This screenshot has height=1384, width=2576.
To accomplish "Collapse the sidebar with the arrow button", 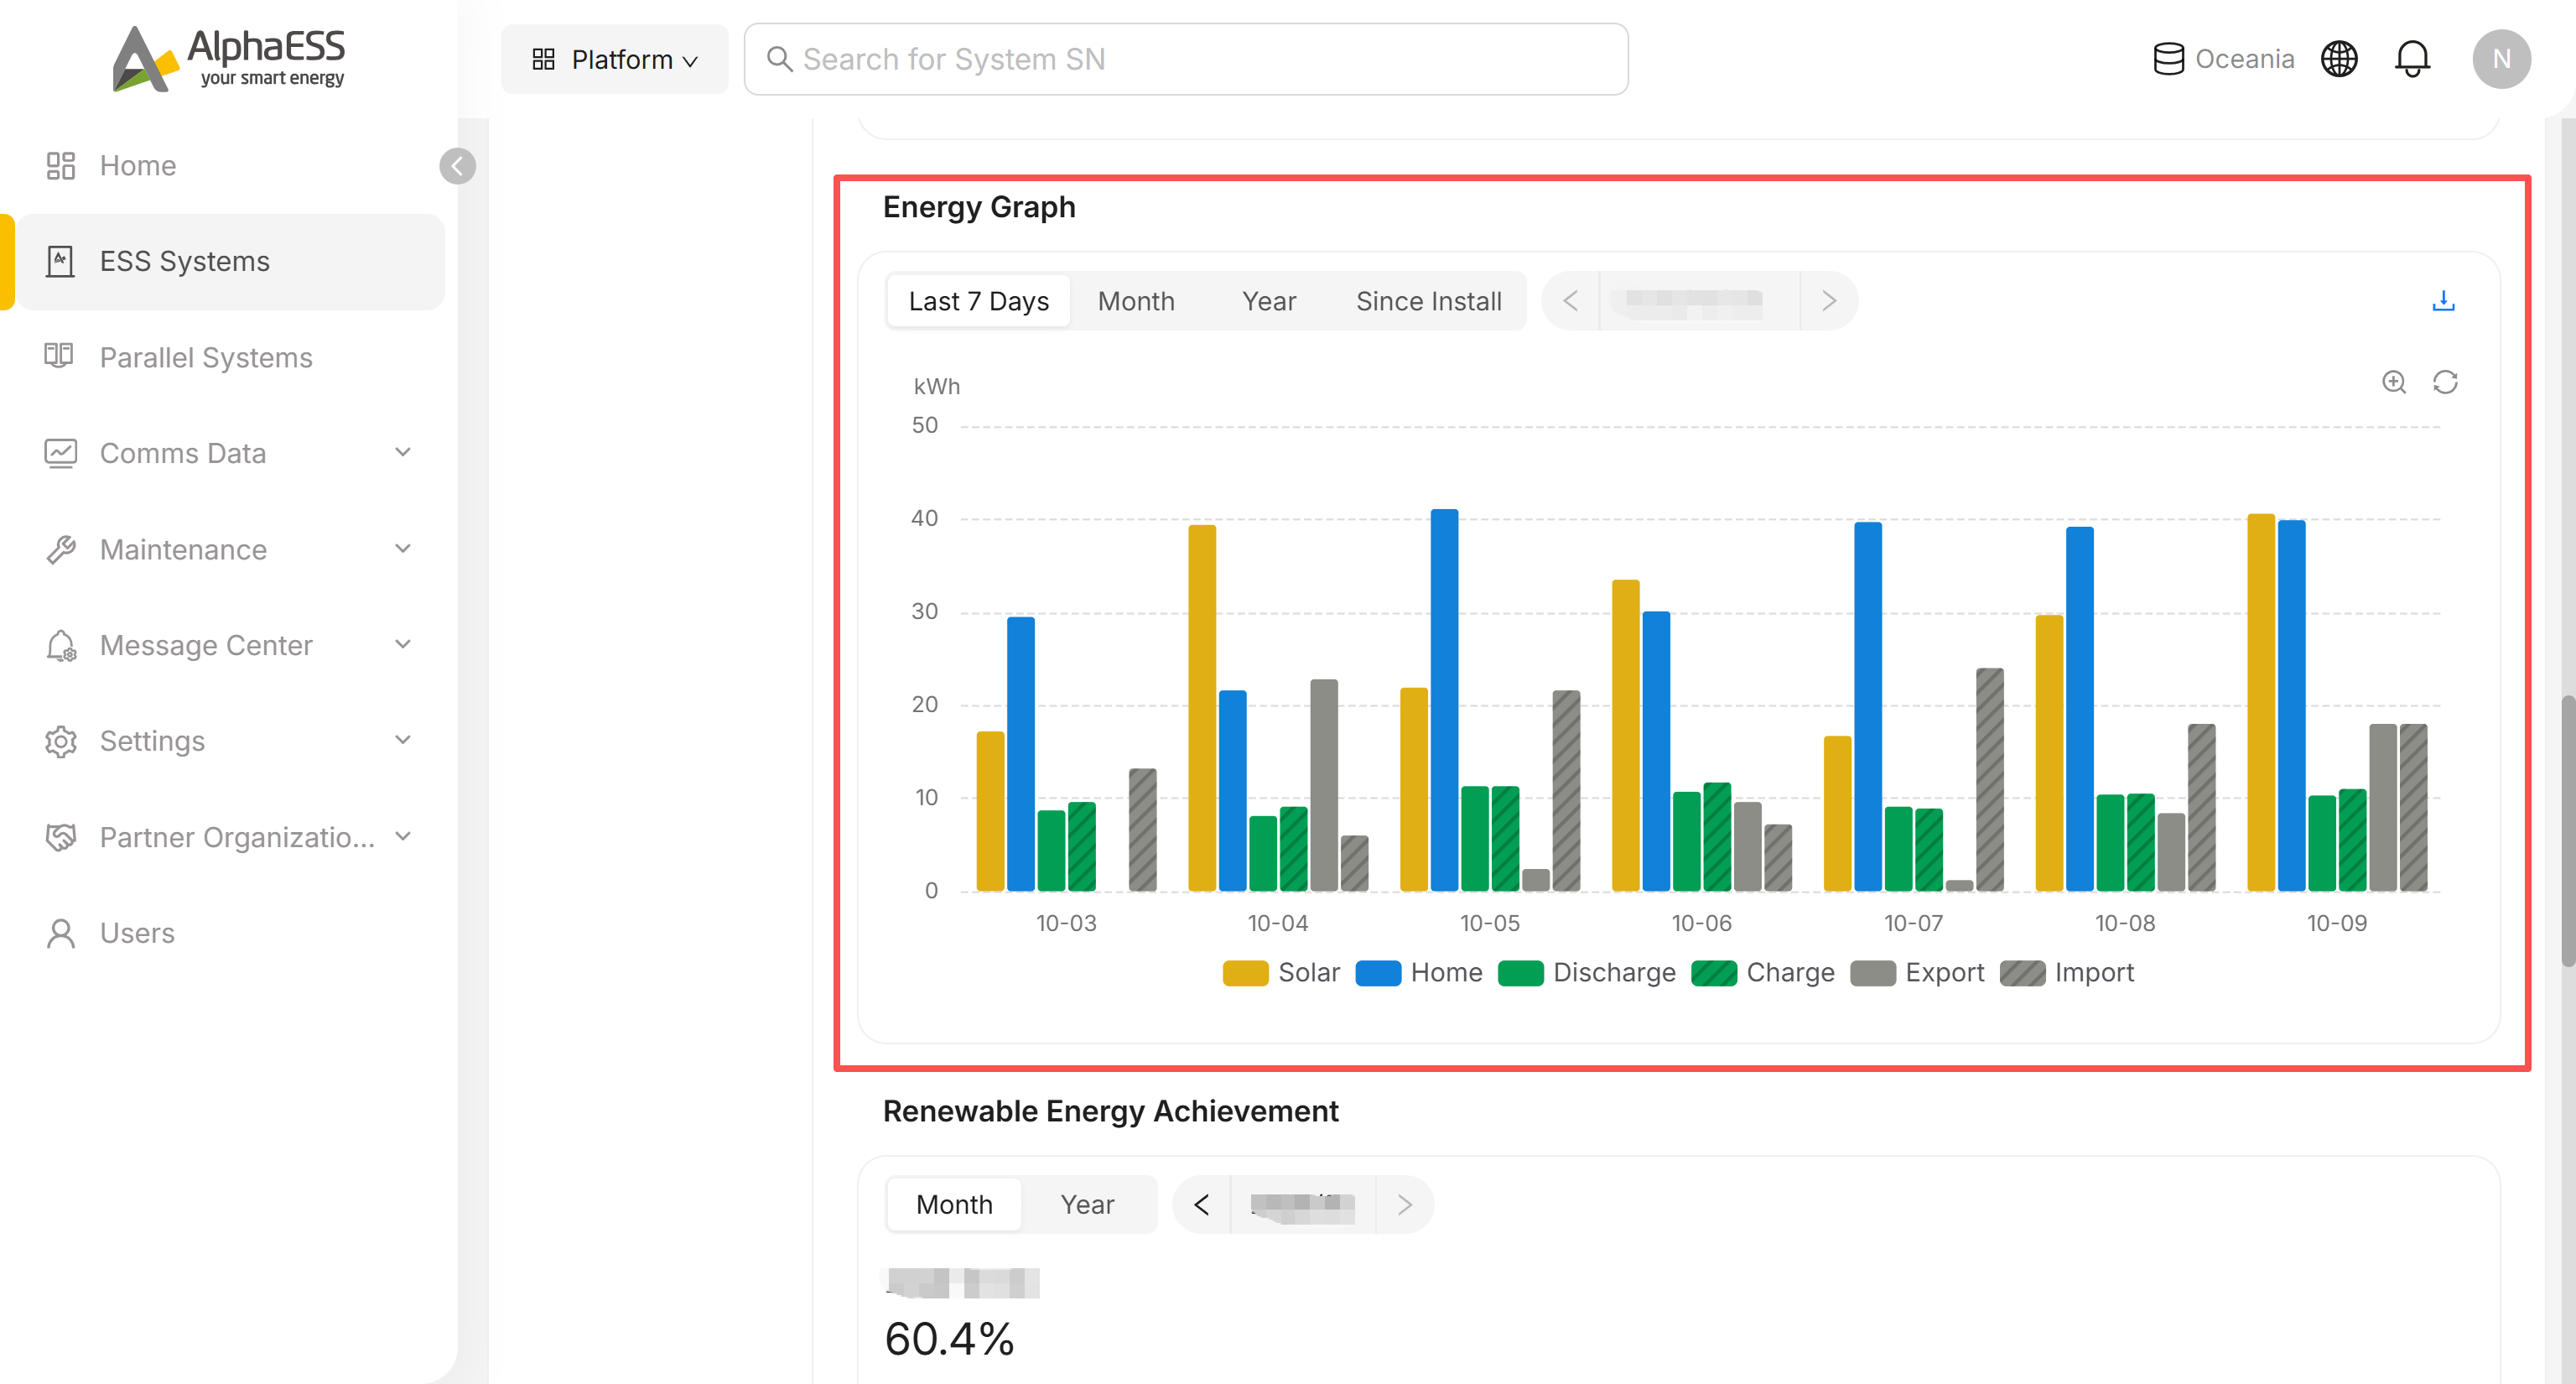I will pos(457,166).
